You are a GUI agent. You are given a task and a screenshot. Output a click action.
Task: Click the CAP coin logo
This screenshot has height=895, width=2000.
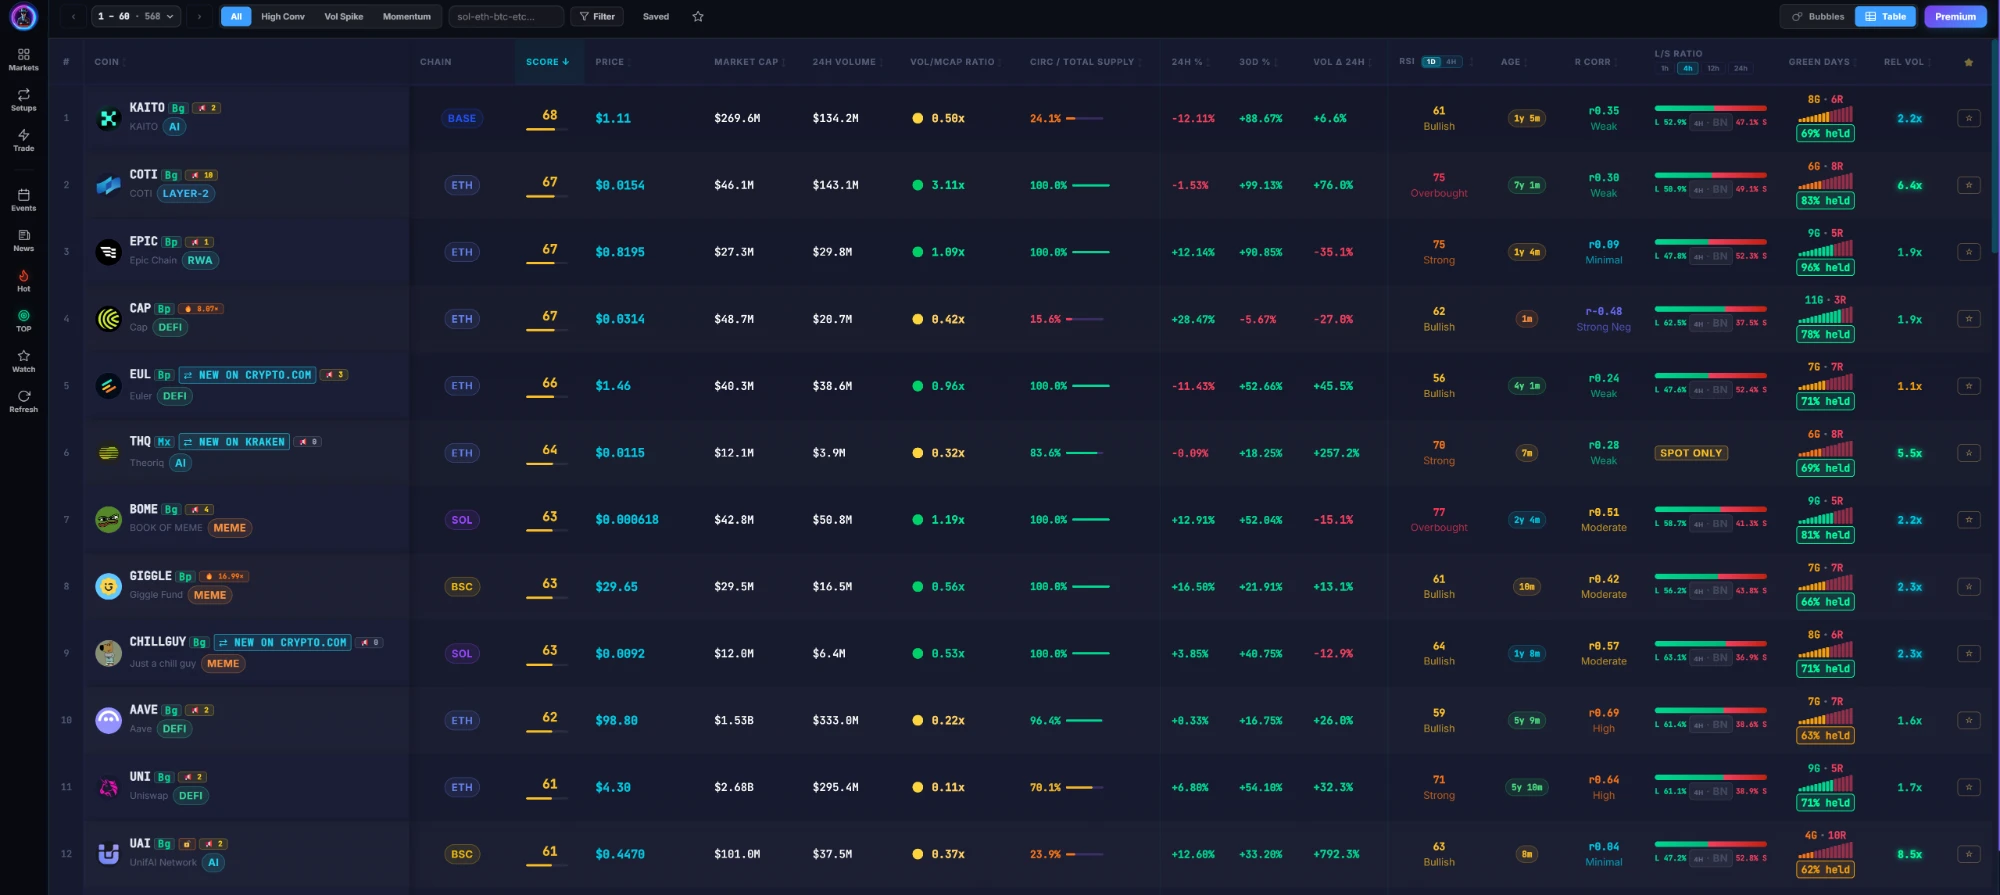pyautogui.click(x=108, y=319)
